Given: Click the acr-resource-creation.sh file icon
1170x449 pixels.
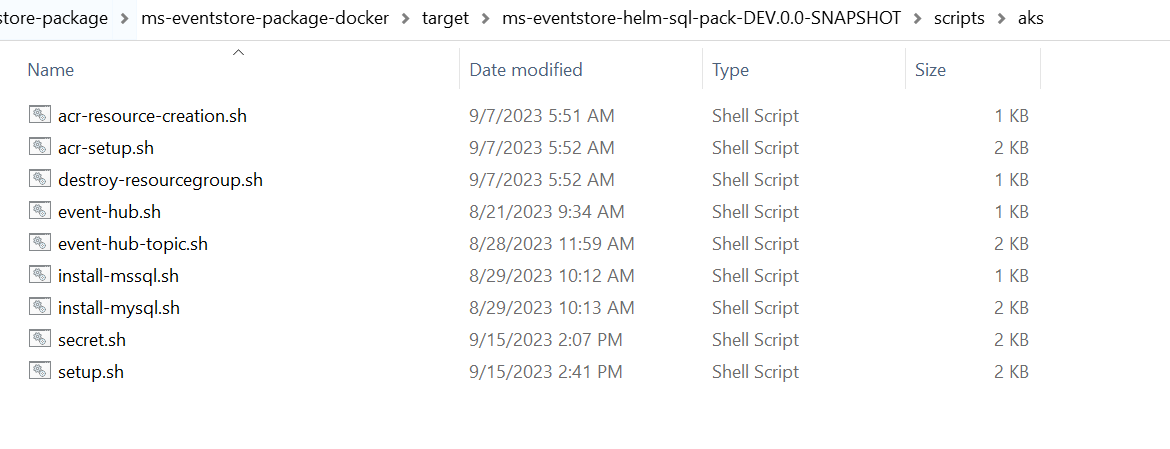Looking at the screenshot, I should [x=40, y=115].
